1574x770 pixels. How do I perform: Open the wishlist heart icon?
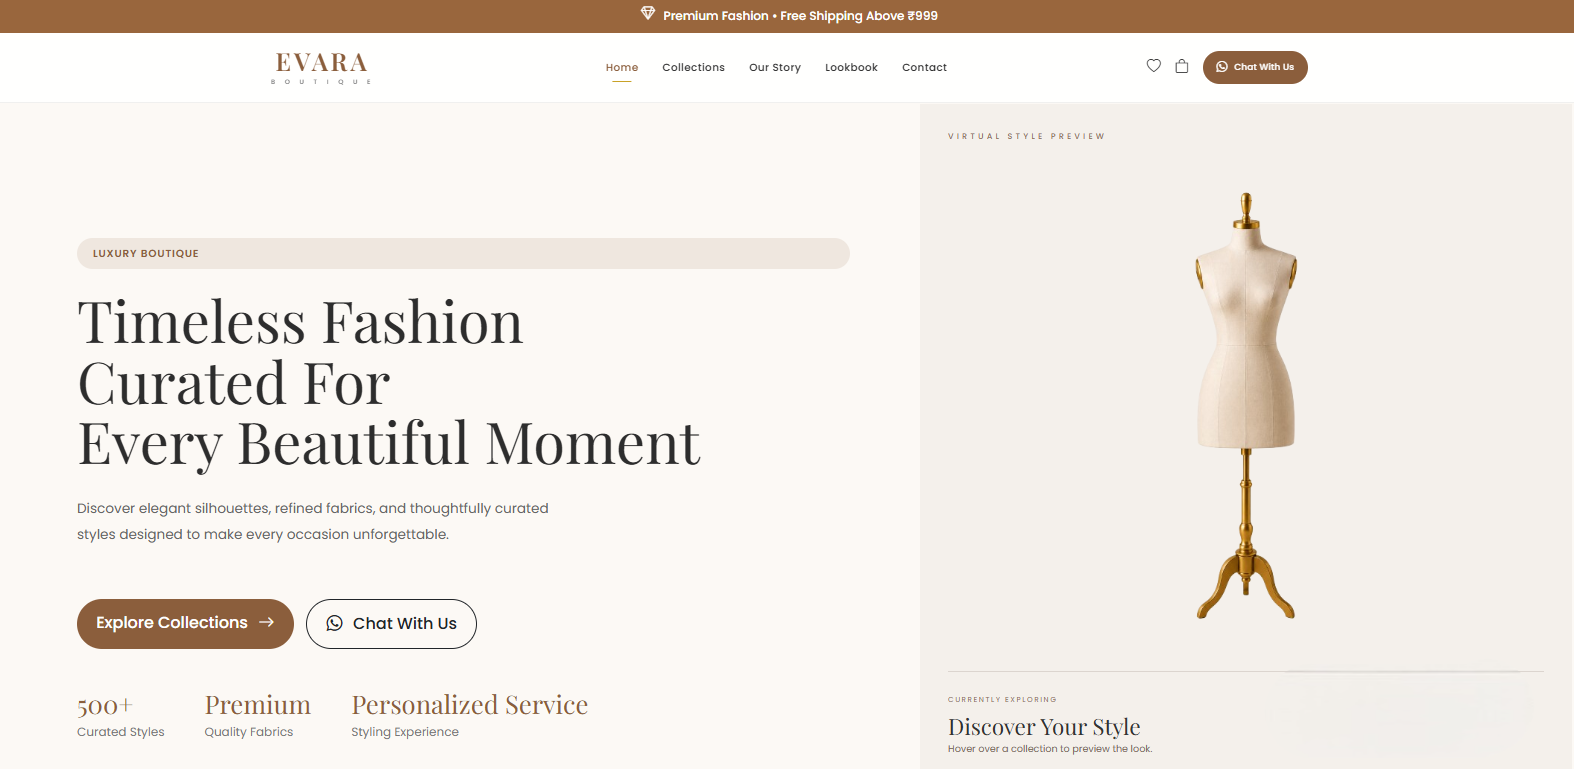1153,66
